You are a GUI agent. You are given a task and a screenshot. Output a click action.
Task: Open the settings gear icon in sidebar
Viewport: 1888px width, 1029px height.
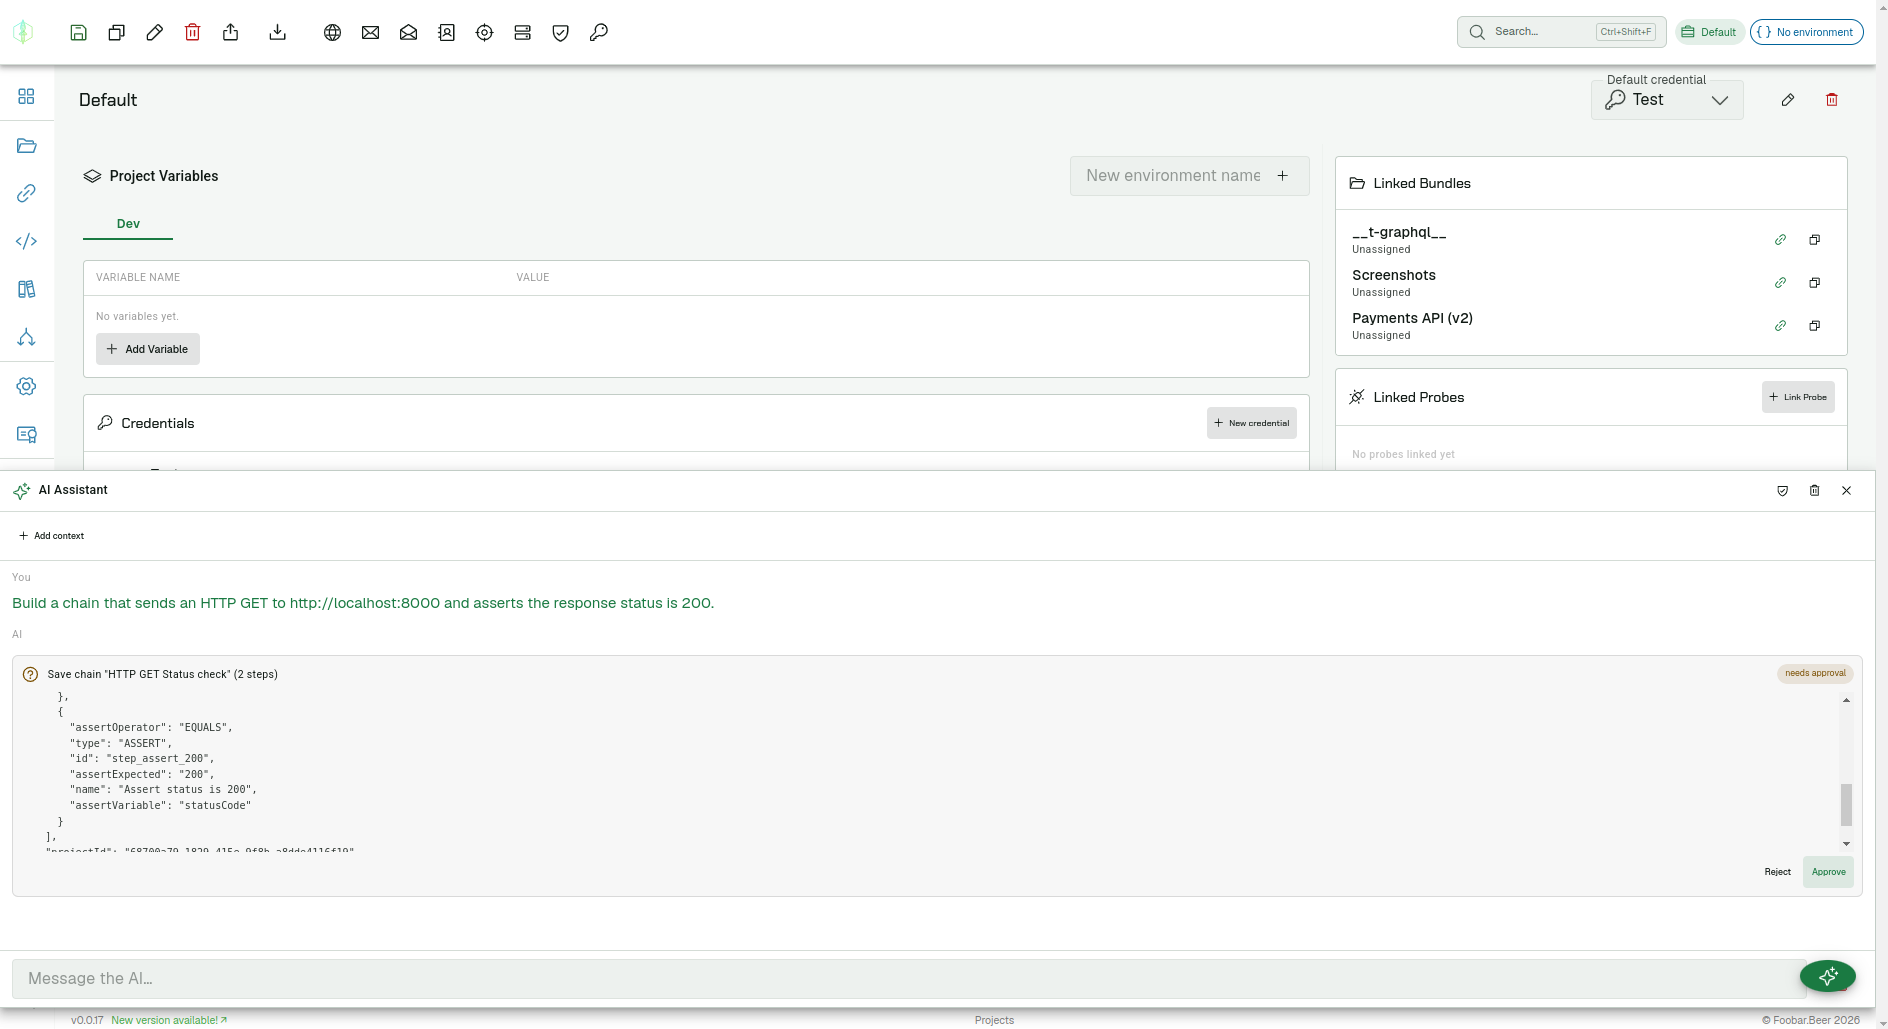click(x=27, y=386)
